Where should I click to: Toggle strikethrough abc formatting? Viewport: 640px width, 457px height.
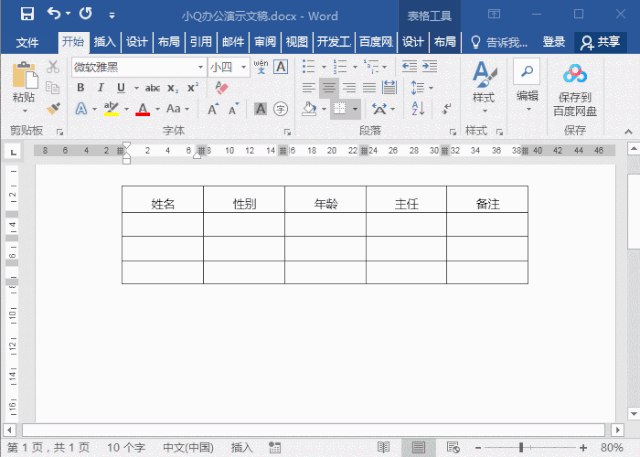[x=152, y=88]
